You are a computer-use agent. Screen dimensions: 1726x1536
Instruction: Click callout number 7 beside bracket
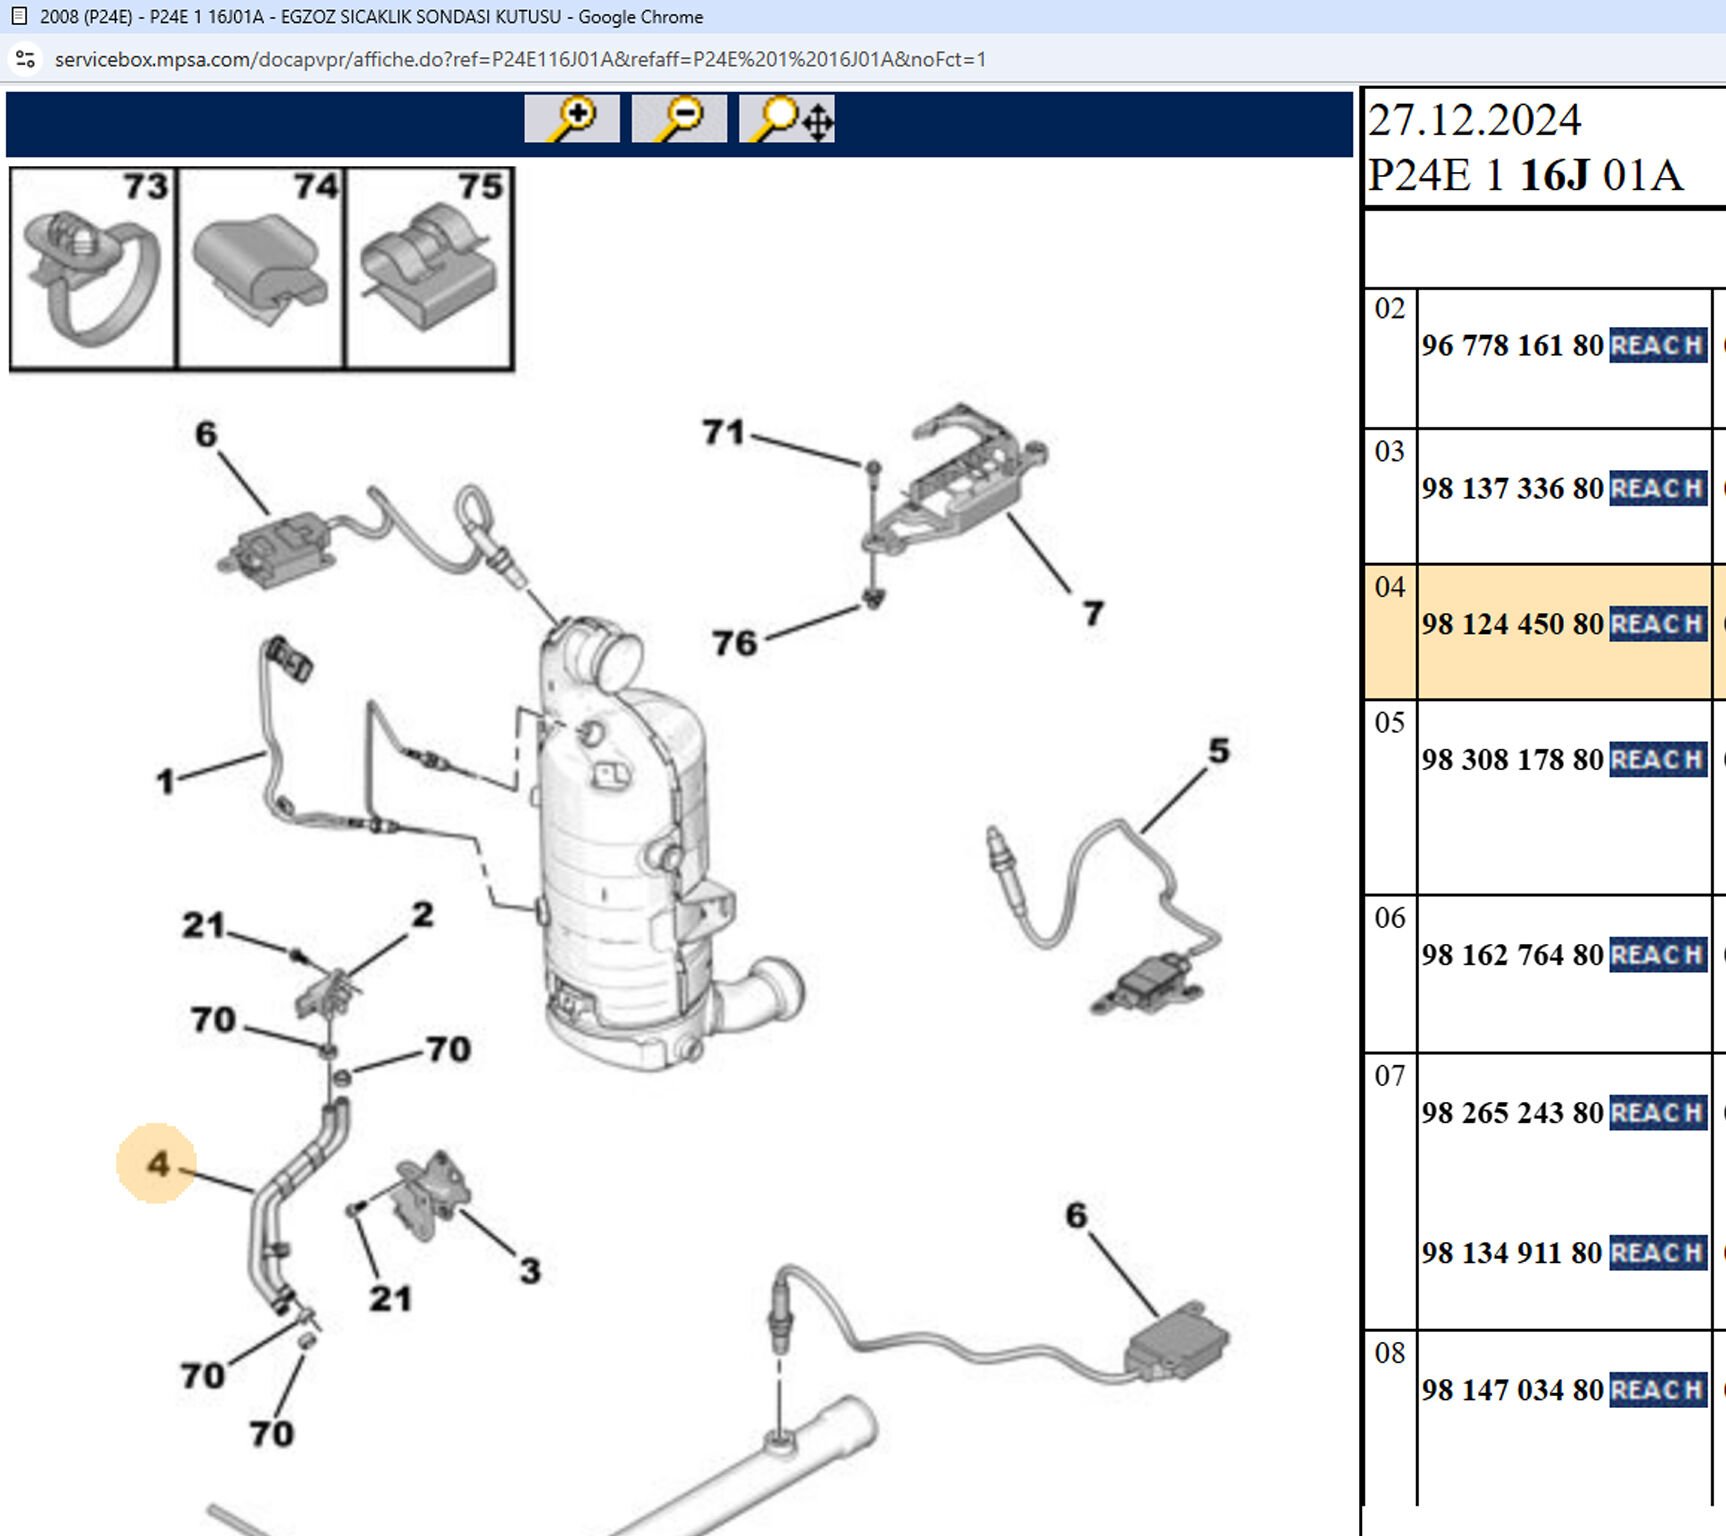(x=1093, y=612)
